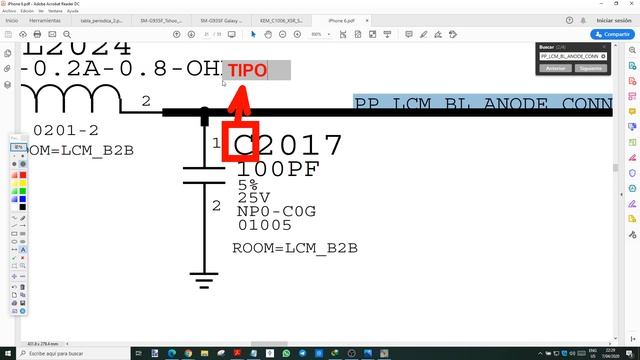The width and height of the screenshot is (640, 360).
Task: Click the Windows taskbar search box
Action: (x=73, y=353)
